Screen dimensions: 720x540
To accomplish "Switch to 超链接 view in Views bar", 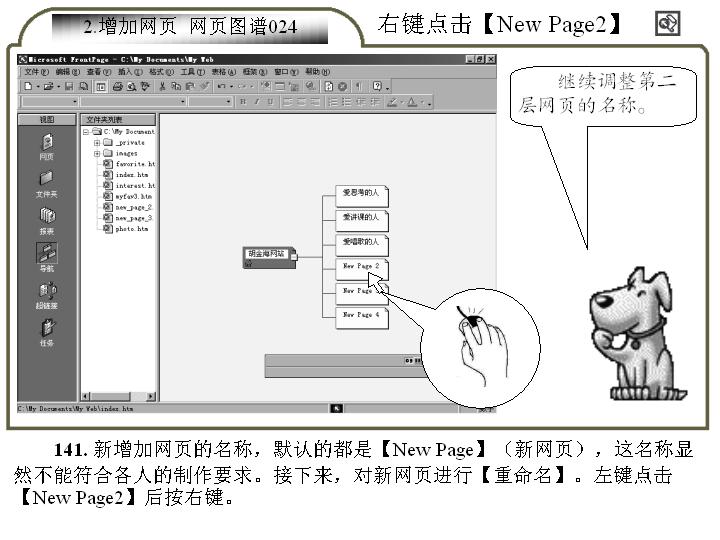I will [47, 295].
